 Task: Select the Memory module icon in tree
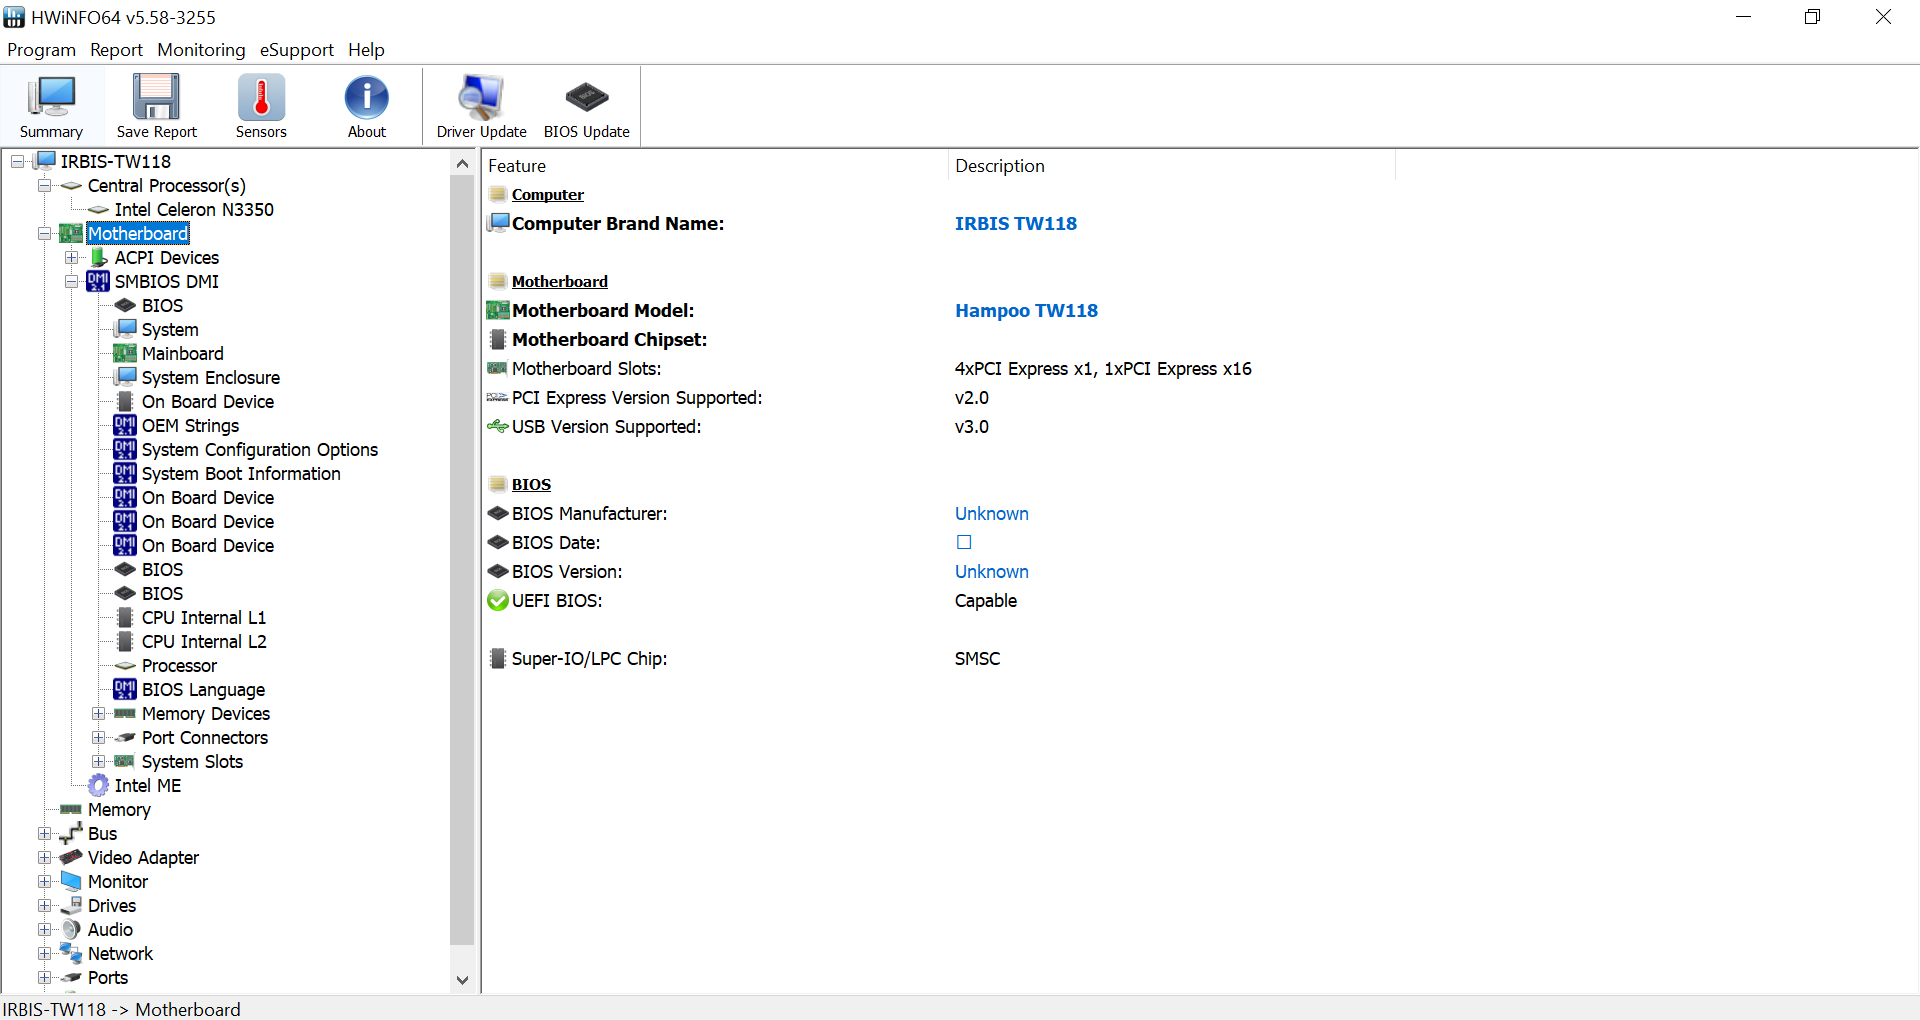(x=71, y=810)
